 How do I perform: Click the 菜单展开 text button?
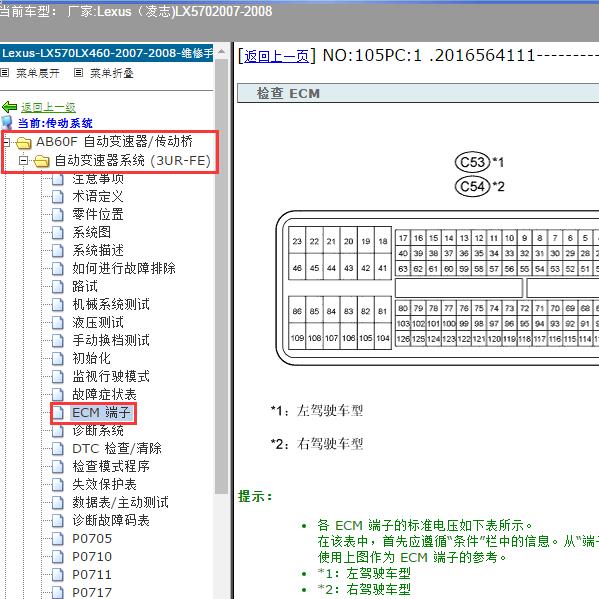(38, 73)
